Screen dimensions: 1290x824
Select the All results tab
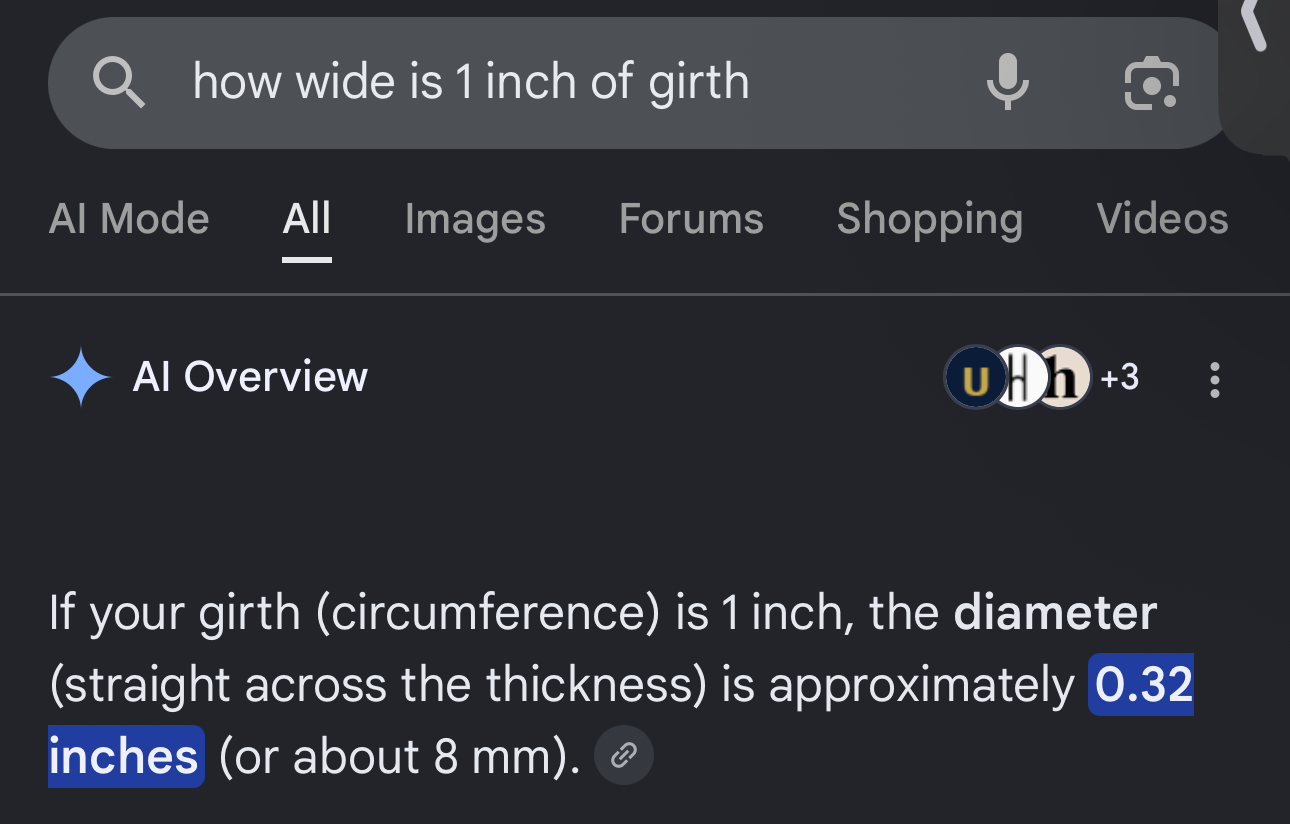coord(307,218)
